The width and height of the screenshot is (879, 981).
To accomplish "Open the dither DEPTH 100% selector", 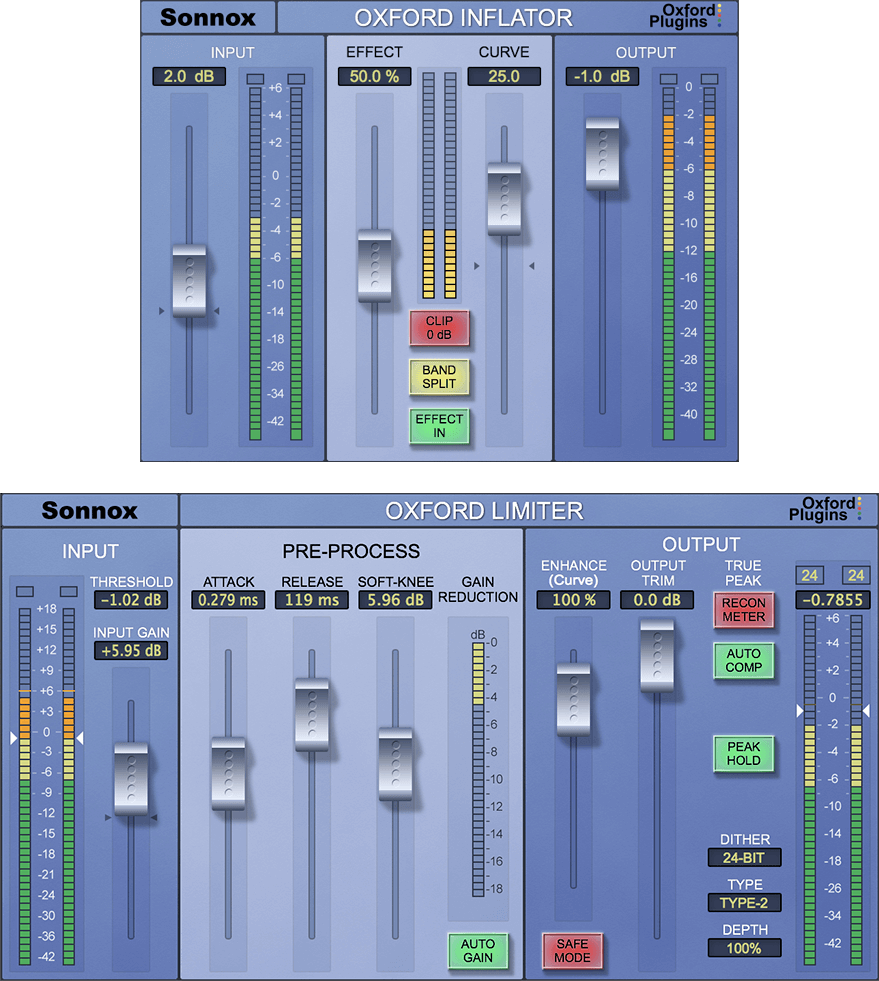I will pos(744,948).
